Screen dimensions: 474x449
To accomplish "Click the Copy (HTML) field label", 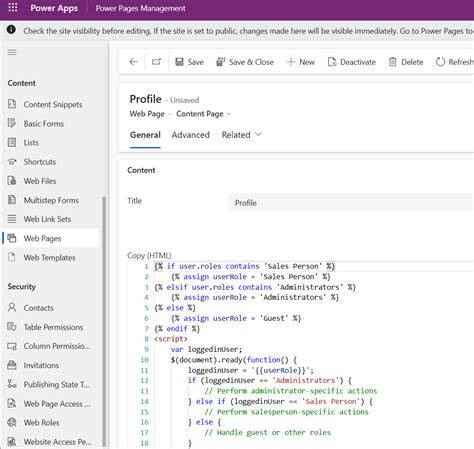I will coord(149,255).
